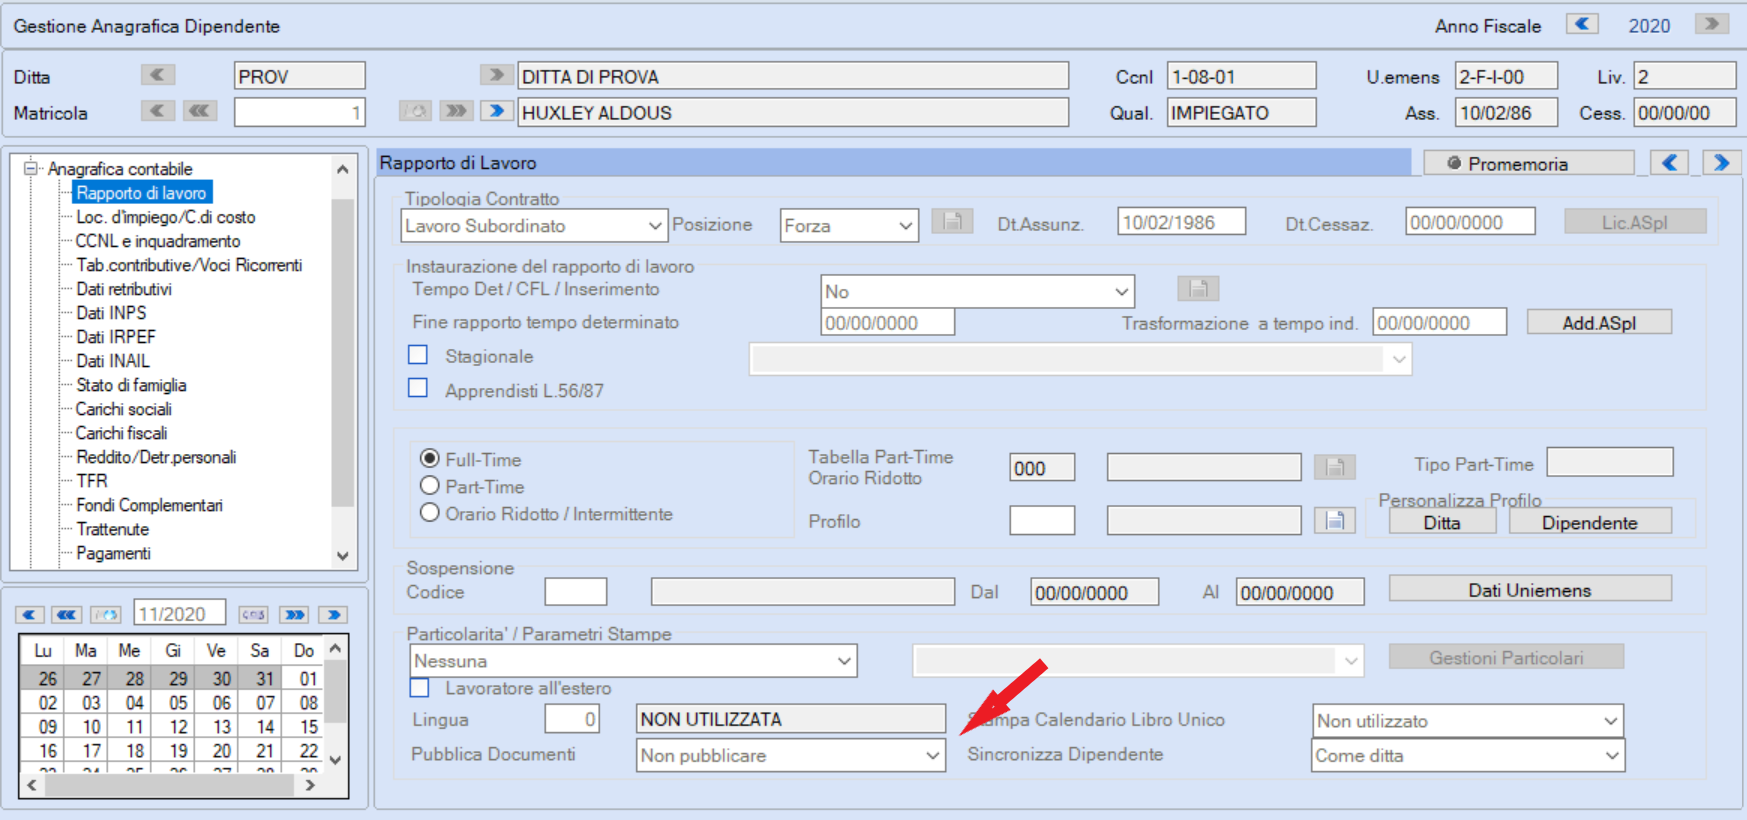Open the TFR tree item
The image size is (1747, 820).
click(x=92, y=481)
